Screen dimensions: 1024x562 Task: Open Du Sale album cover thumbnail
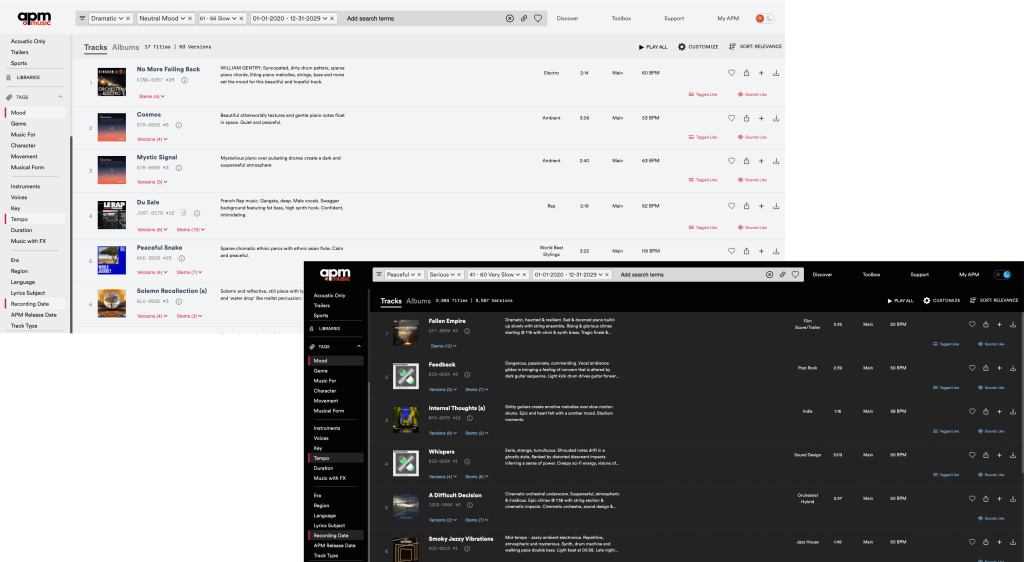[112, 215]
